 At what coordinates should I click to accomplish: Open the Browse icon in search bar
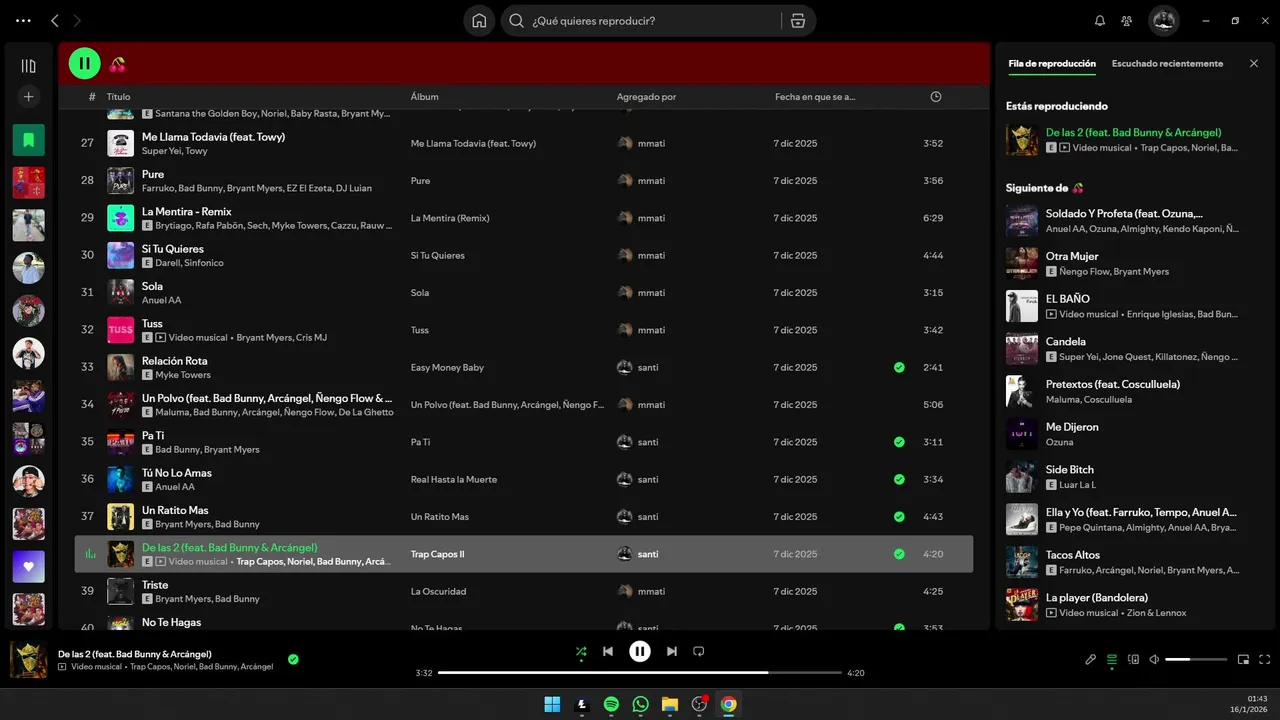click(797, 21)
